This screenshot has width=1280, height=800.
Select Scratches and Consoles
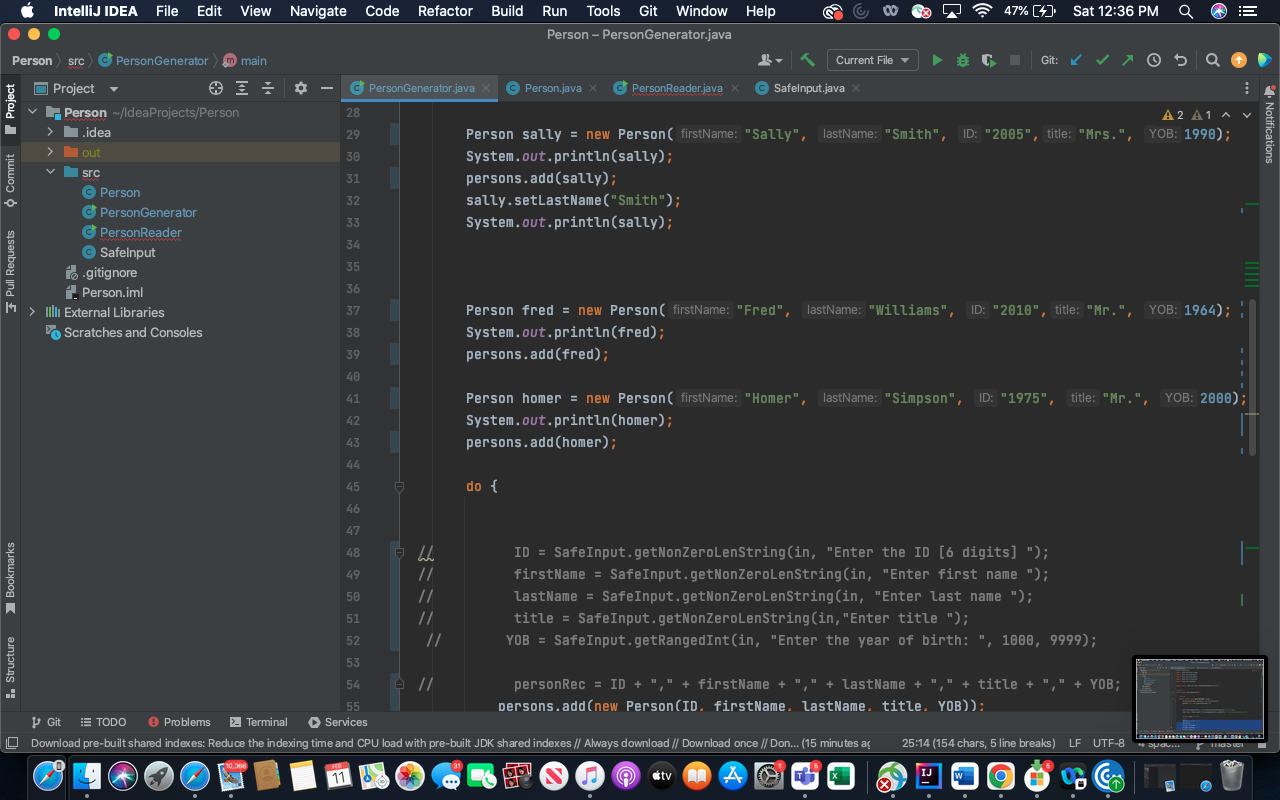point(132,332)
